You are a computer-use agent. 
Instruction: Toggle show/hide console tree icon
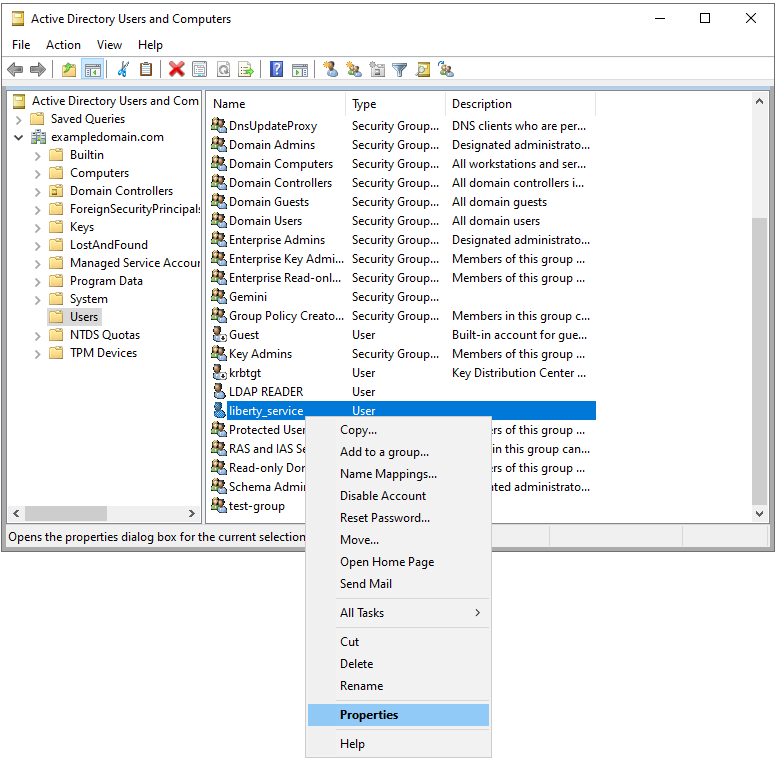(92, 69)
